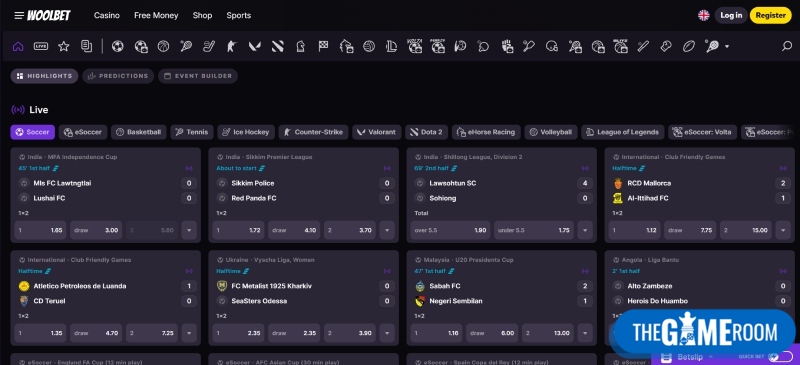This screenshot has height=365, width=800.
Task: Bet over 5.5 at 1.90 on Lawsohtun SC
Action: coord(451,230)
